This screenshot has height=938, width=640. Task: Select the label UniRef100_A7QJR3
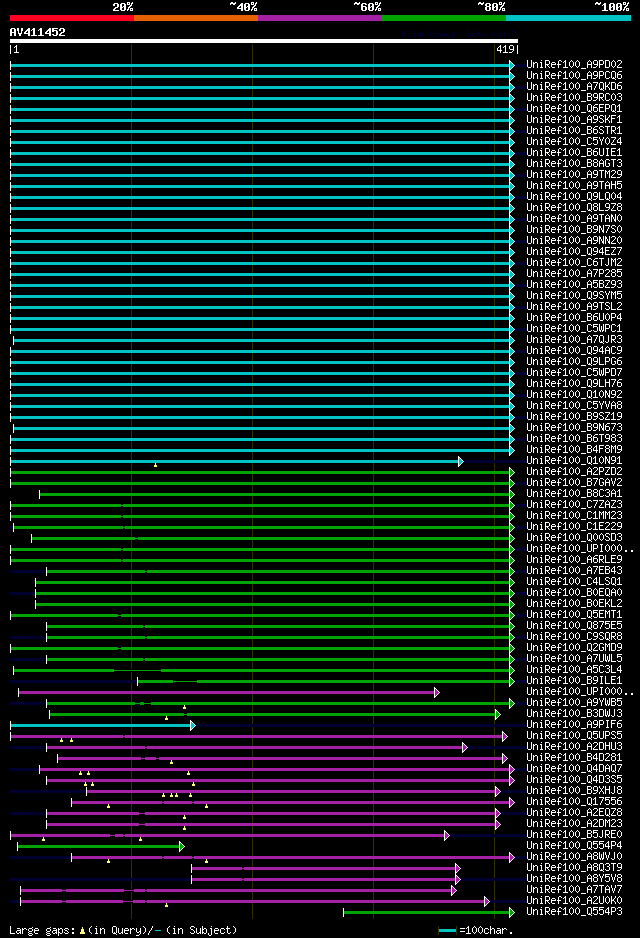[574, 339]
